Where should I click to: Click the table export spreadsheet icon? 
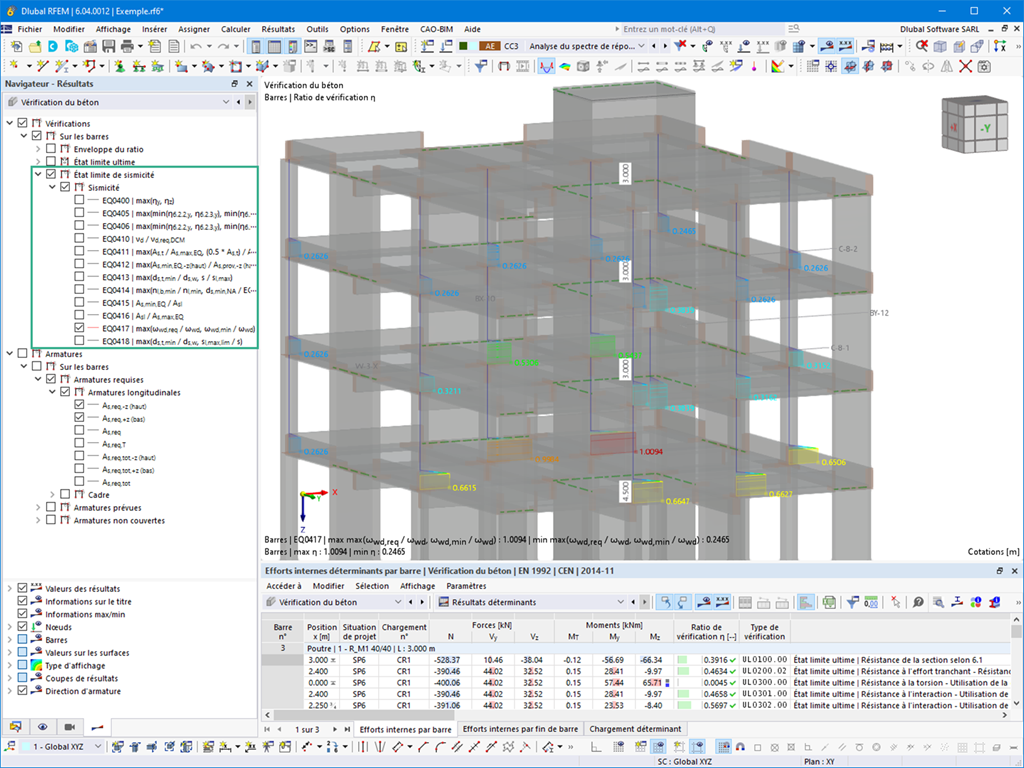[x=829, y=602]
